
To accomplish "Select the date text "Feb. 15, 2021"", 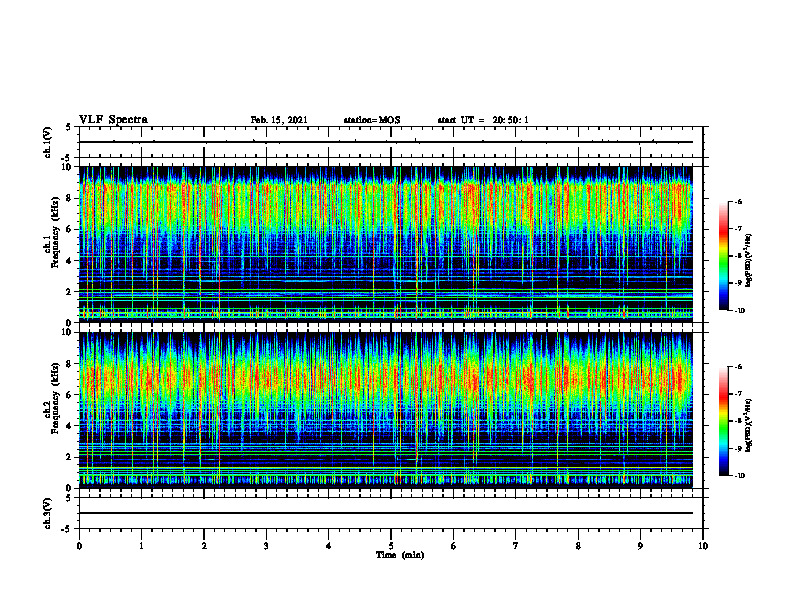I will pos(279,120).
